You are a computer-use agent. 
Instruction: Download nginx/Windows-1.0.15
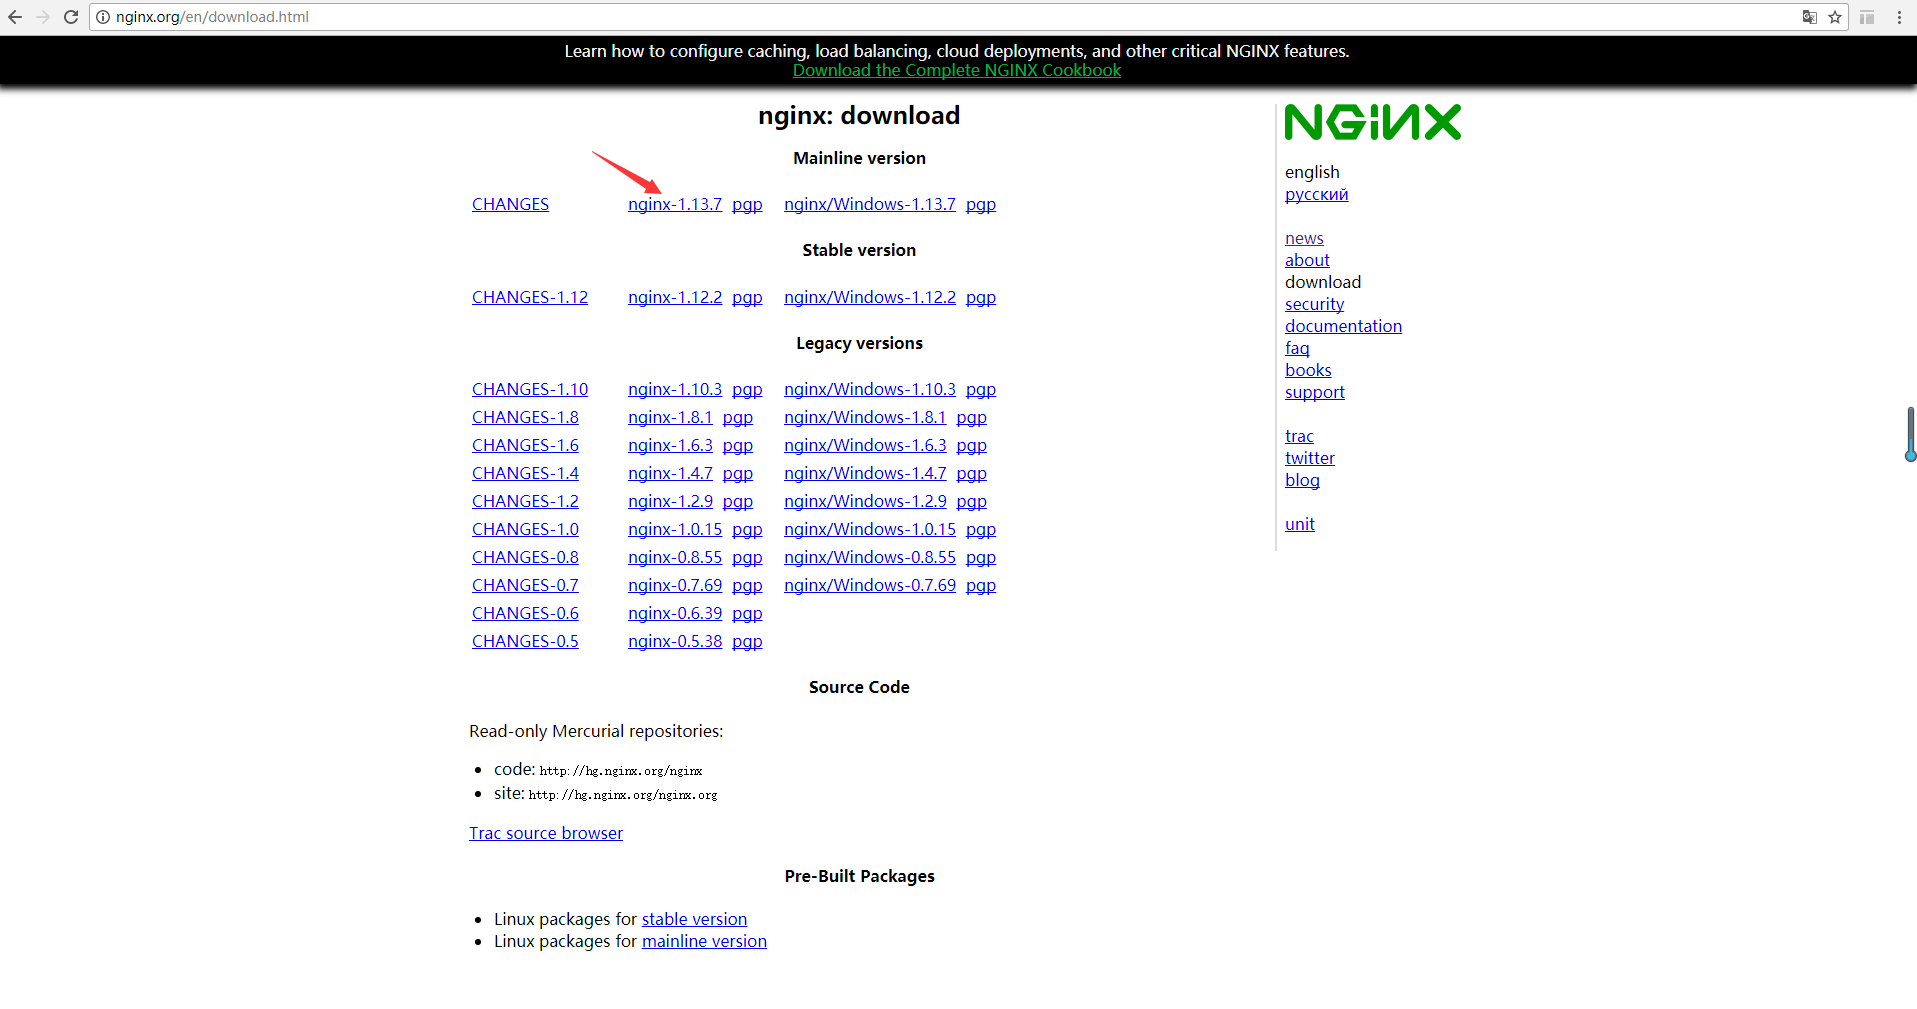(870, 529)
